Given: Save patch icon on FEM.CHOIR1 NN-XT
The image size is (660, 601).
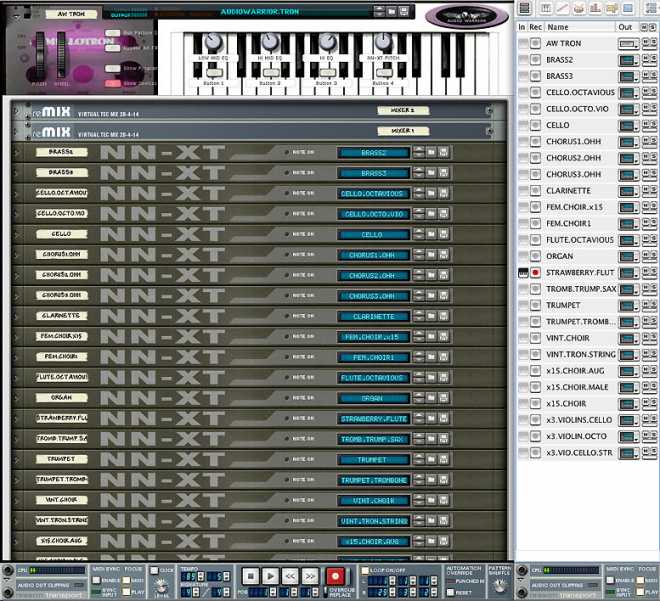Looking at the screenshot, I should [443, 357].
